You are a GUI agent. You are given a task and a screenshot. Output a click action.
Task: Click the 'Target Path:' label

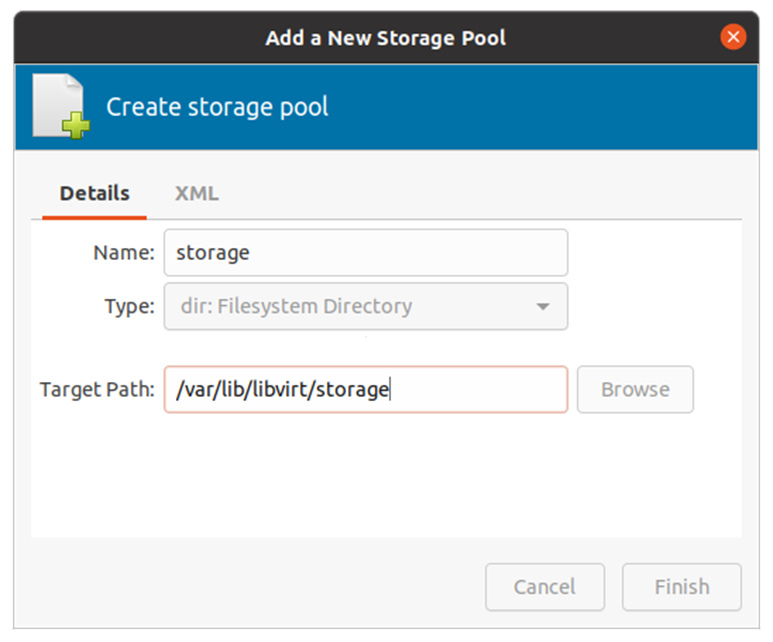[97, 390]
